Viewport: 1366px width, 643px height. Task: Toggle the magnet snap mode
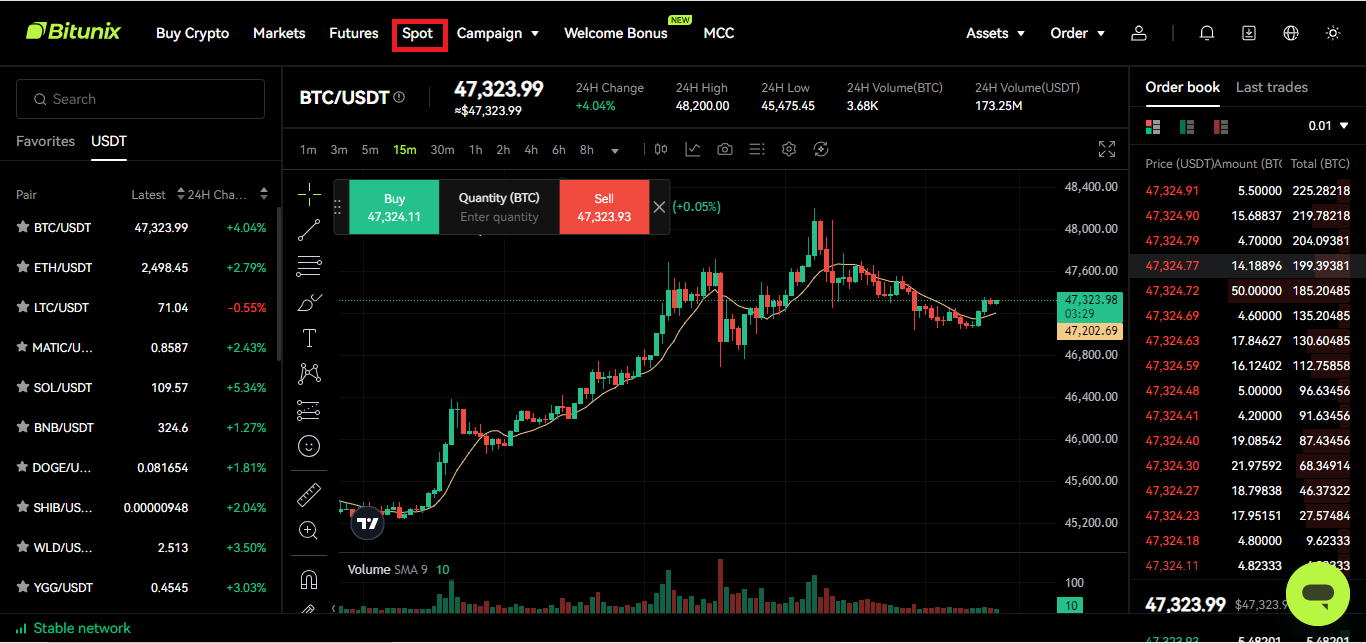click(x=309, y=579)
